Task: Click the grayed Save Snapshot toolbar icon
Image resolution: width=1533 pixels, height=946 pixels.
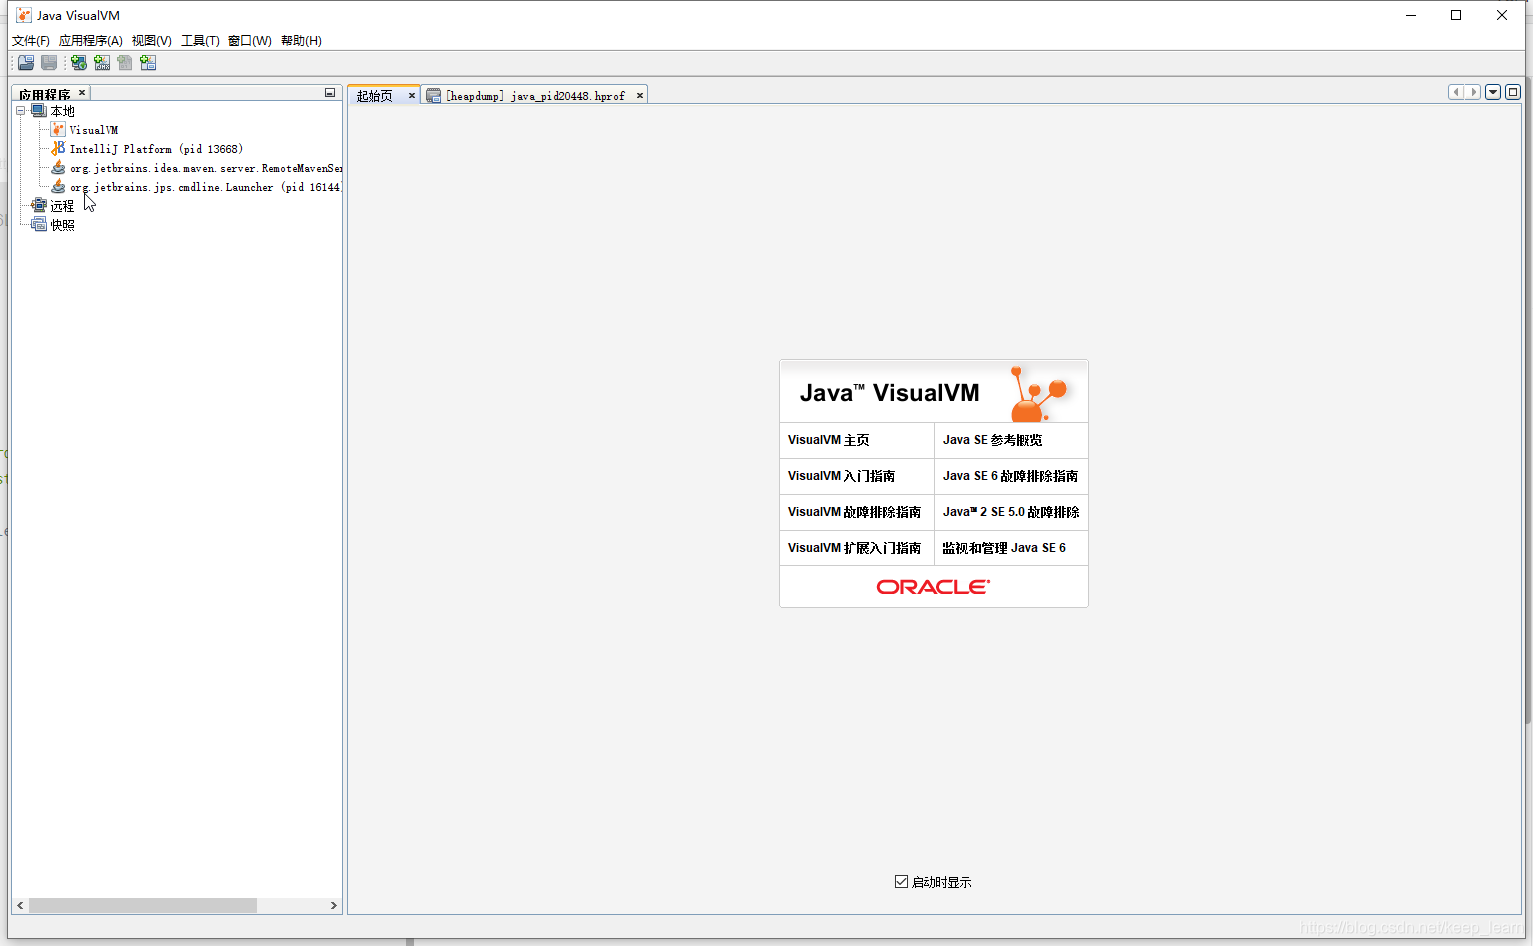Action: coord(49,63)
